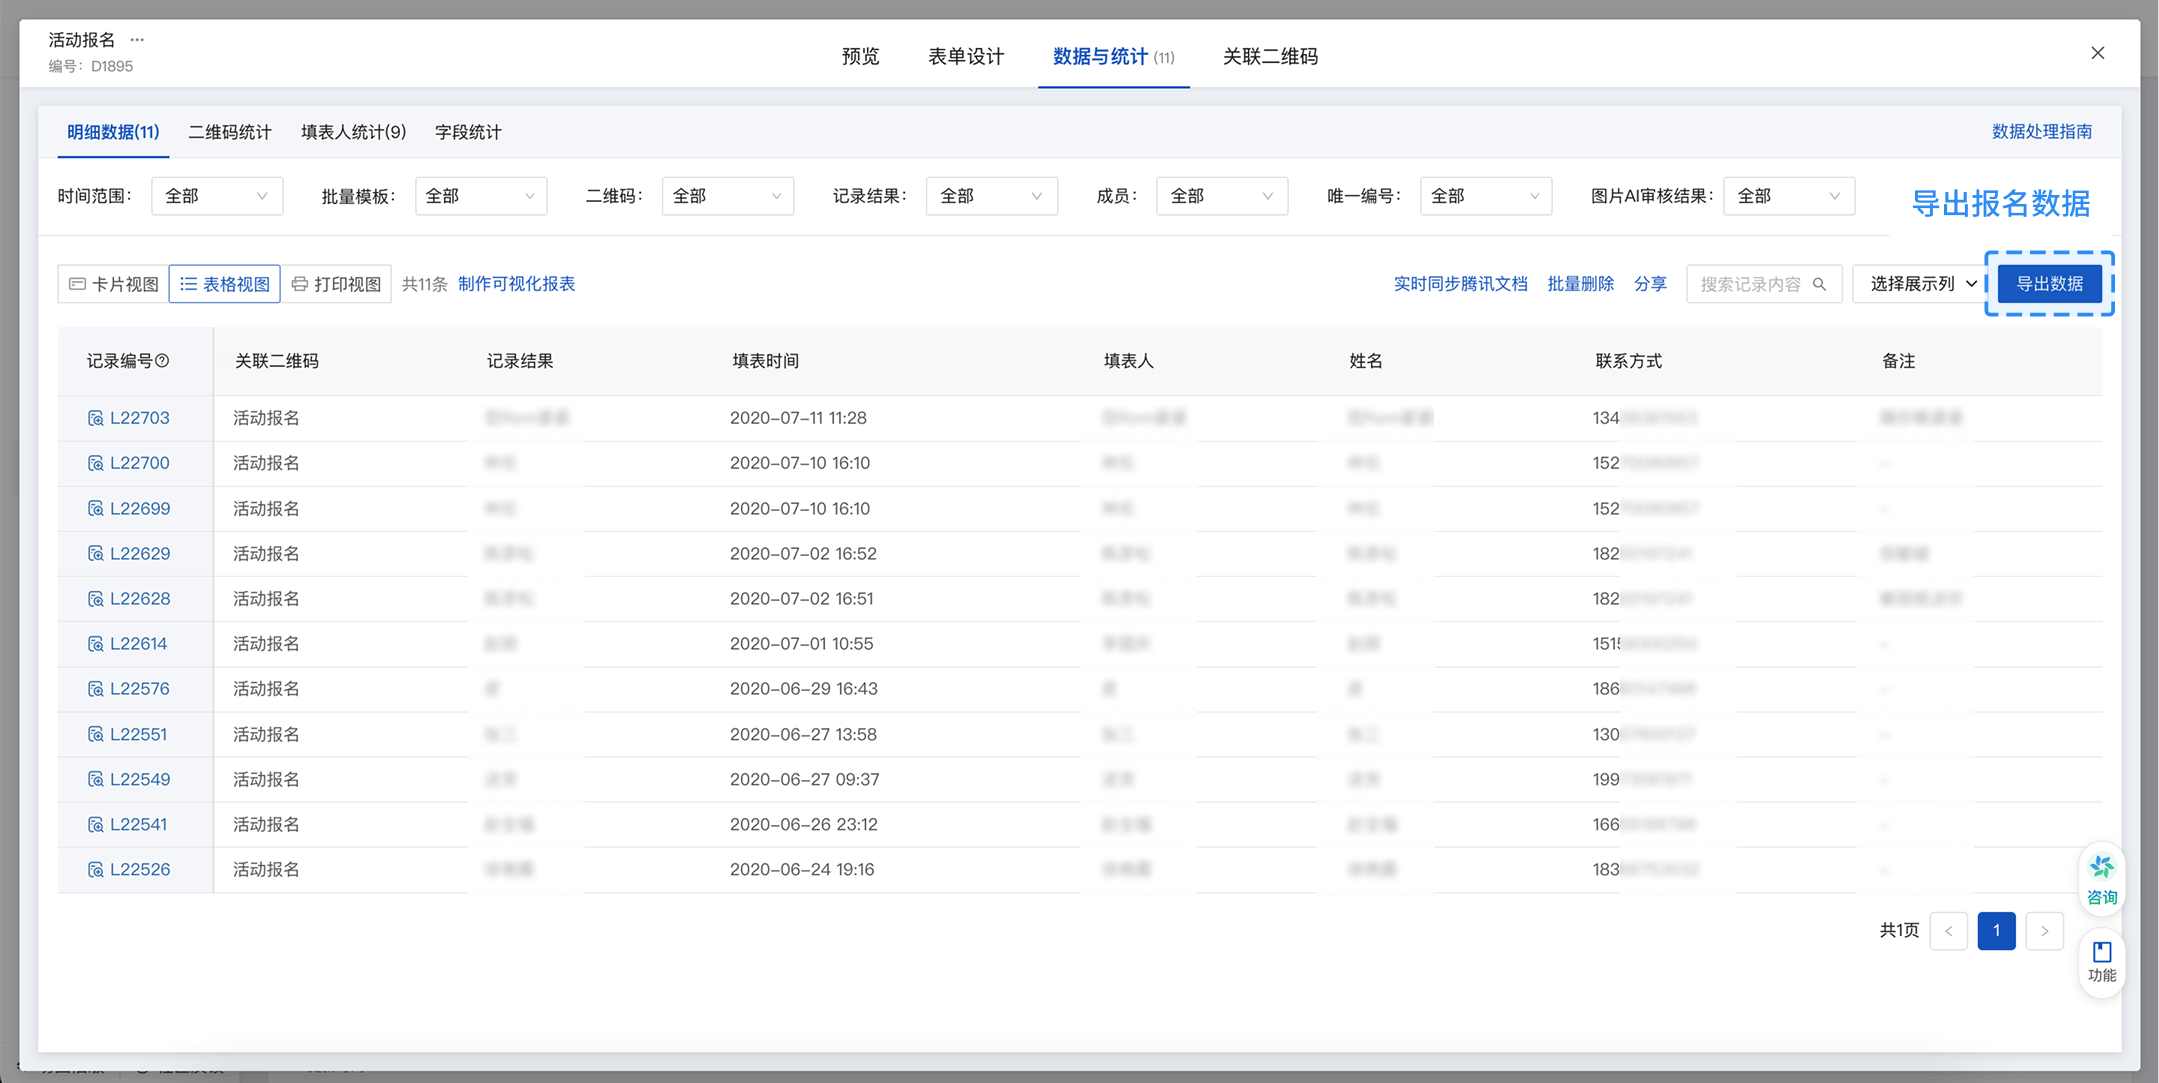
Task: Click the record detail icon beside L22526
Action: pos(96,870)
